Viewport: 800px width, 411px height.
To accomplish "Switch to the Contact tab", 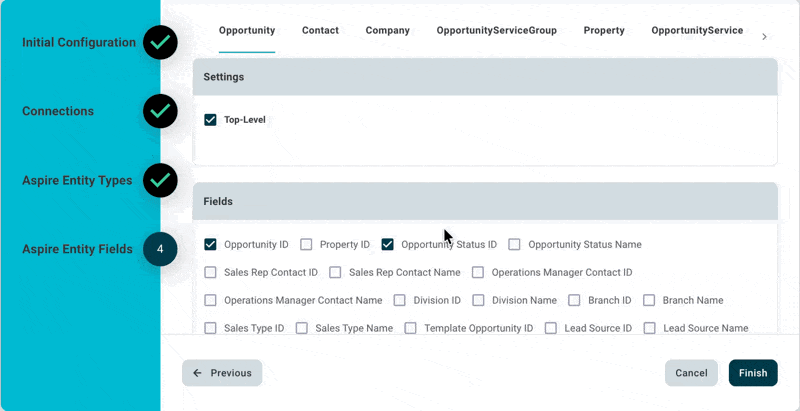I will [x=320, y=31].
